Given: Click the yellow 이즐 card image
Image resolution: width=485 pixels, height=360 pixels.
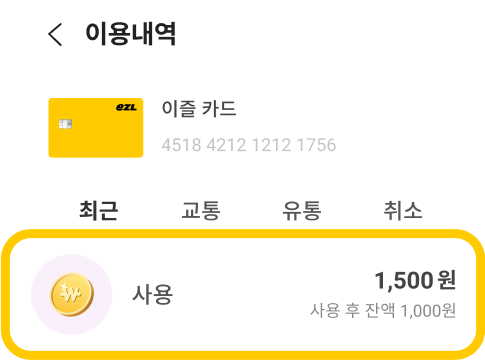Looking at the screenshot, I should pyautogui.click(x=96, y=128).
